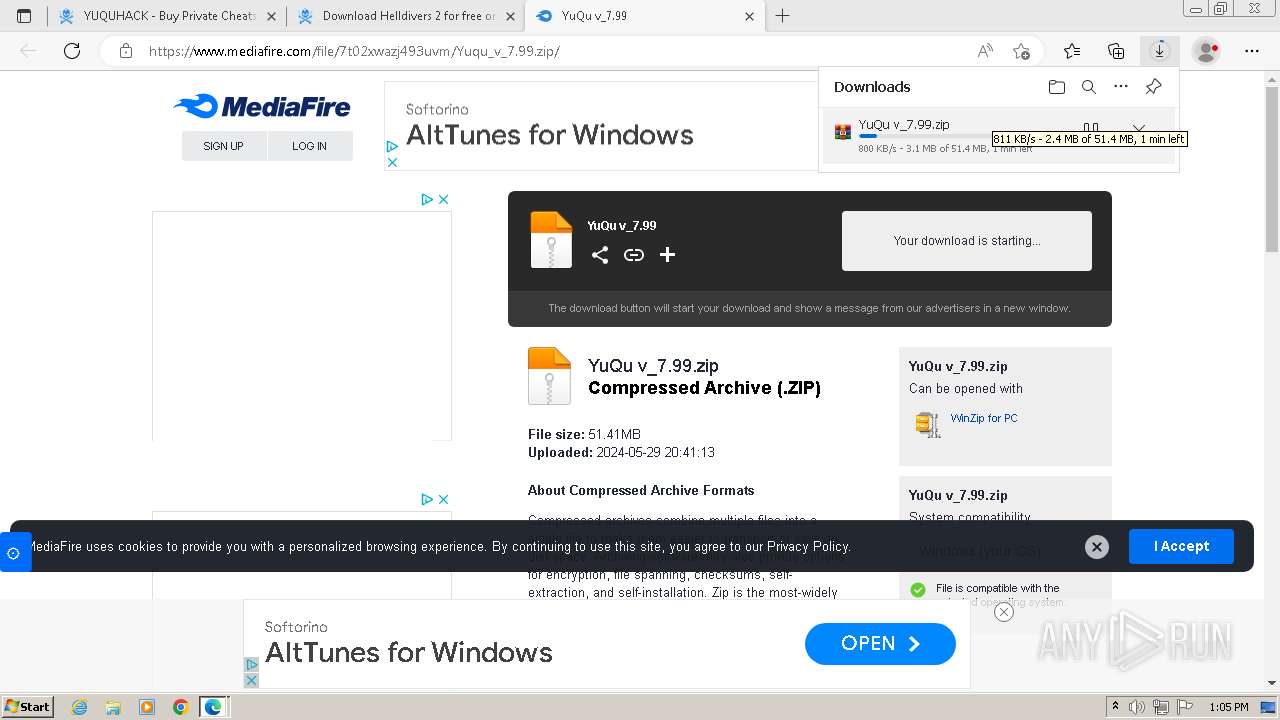
Task: Toggle the Downloads toolbar button
Action: click(x=1160, y=51)
